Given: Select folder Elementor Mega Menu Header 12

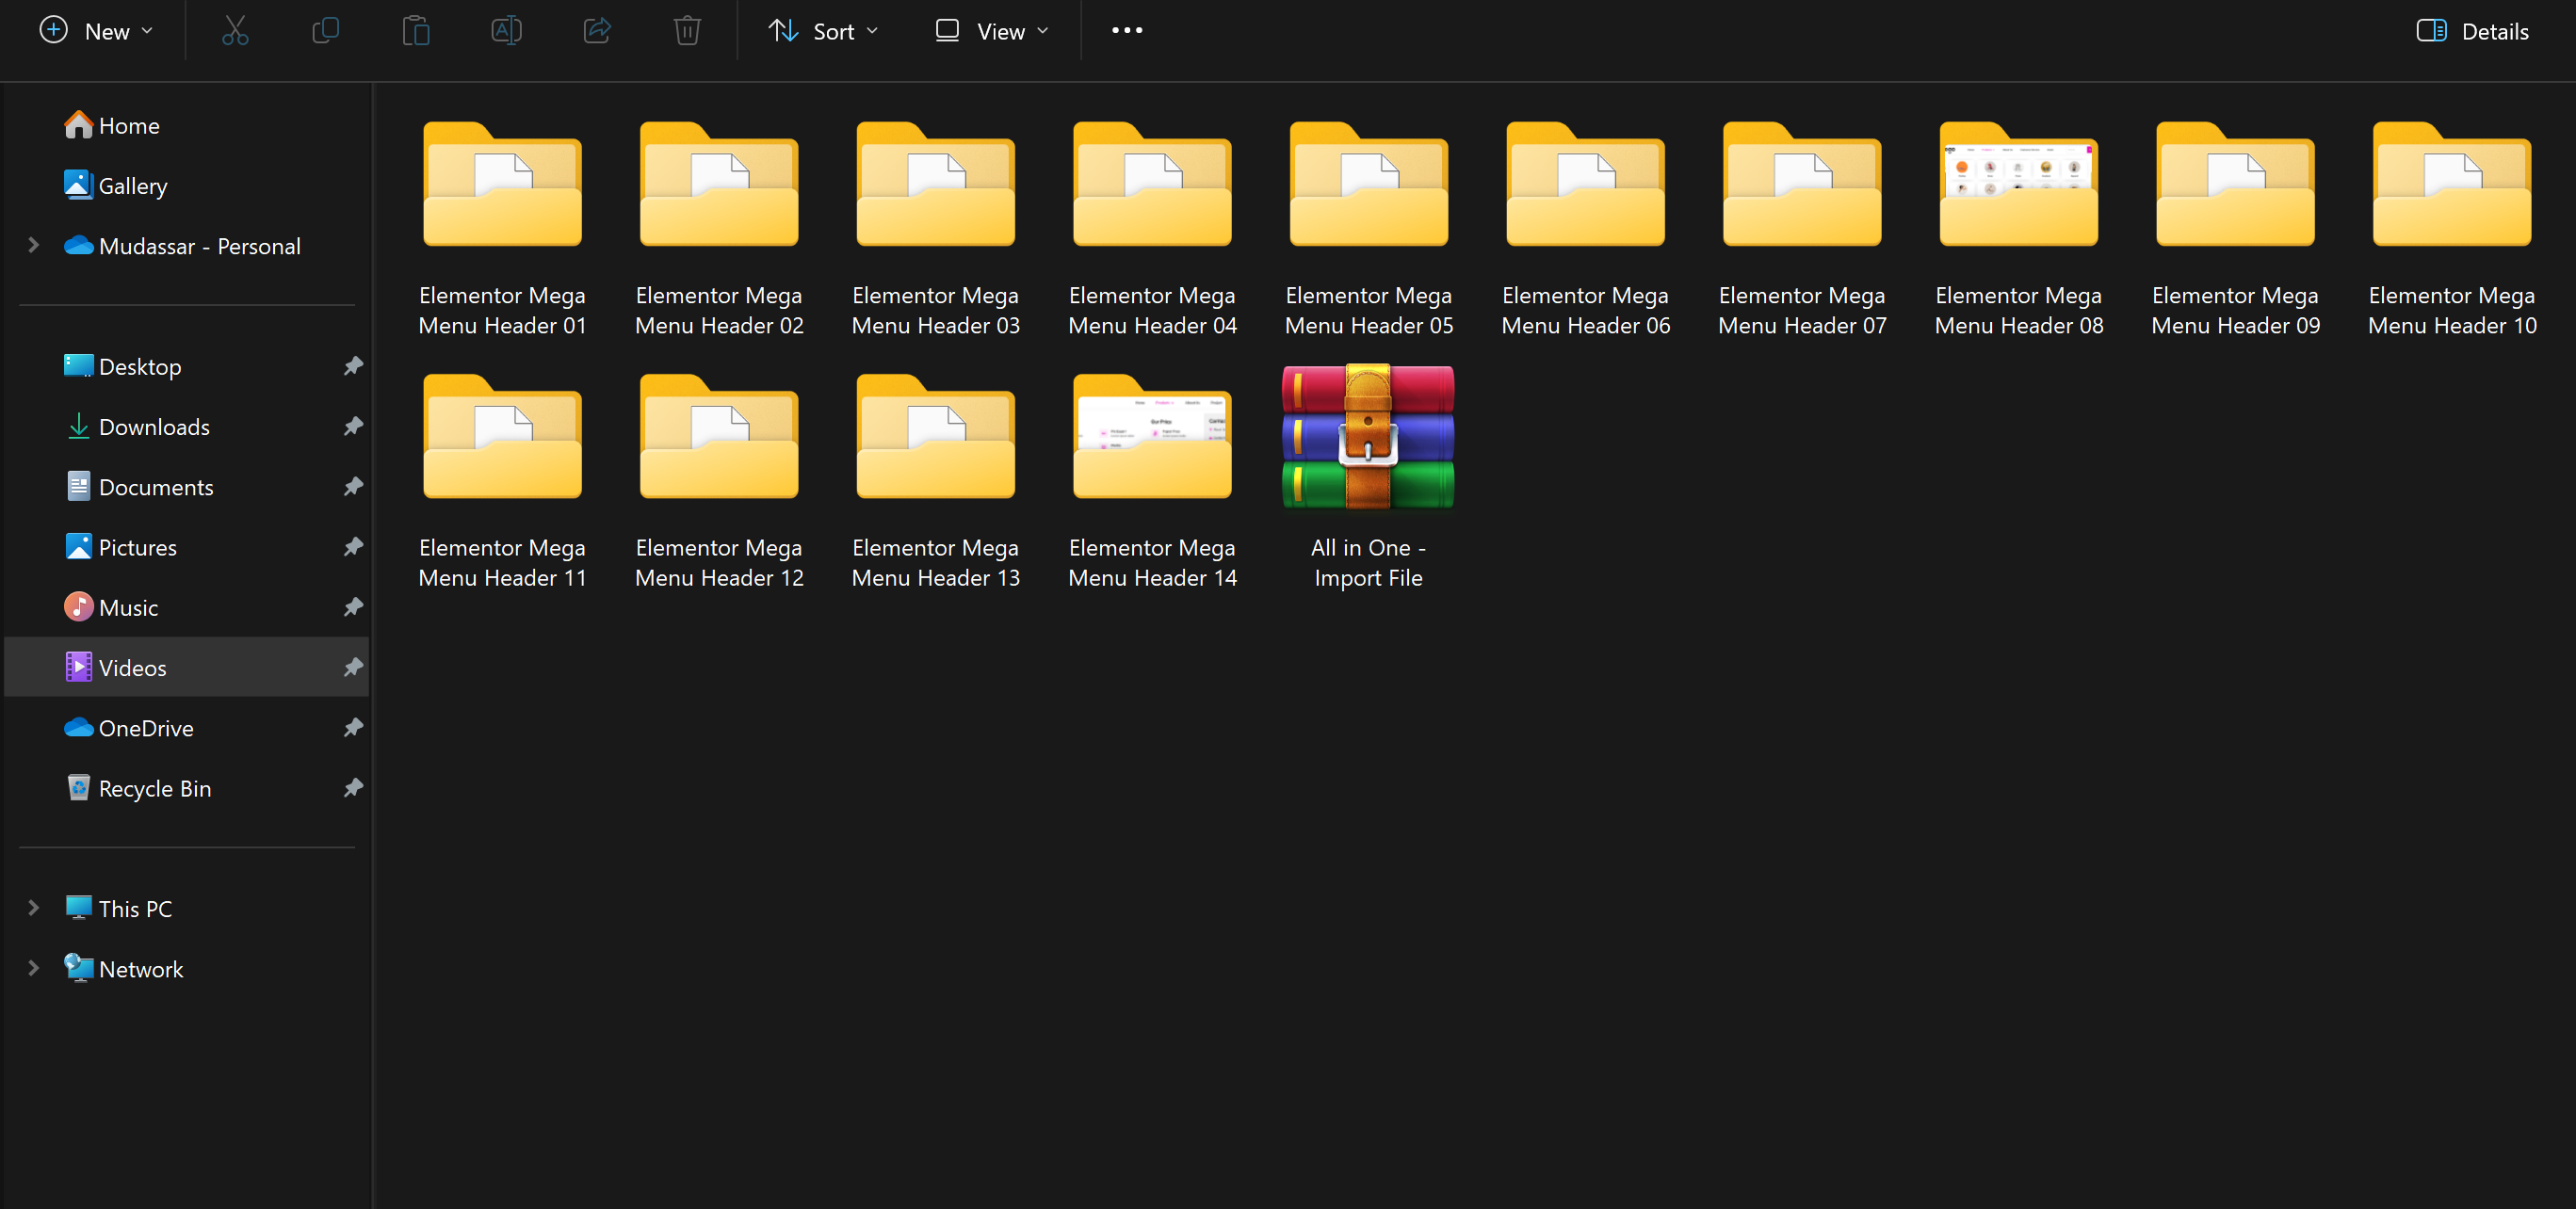Looking at the screenshot, I should point(719,480).
